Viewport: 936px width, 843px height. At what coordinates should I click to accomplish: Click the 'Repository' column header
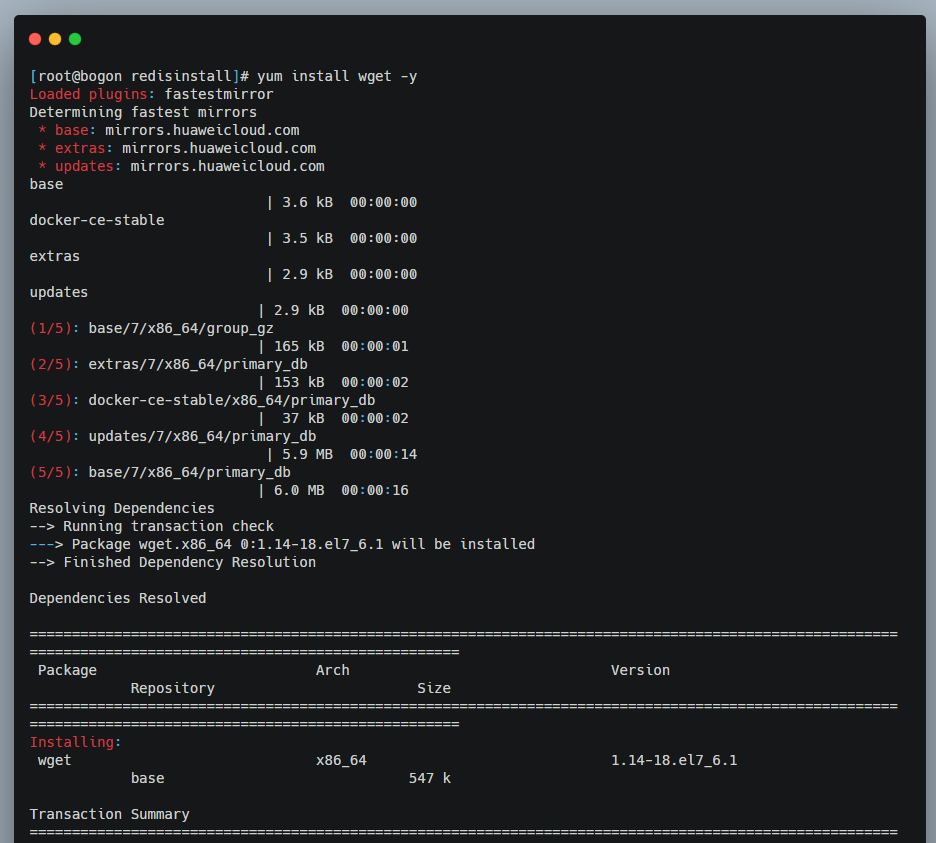click(x=173, y=688)
